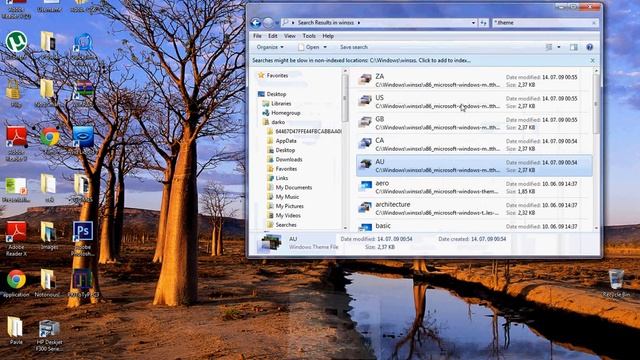640x360 pixels.
Task: Select My Pictures in navigation tree
Action: pyautogui.click(x=285, y=207)
